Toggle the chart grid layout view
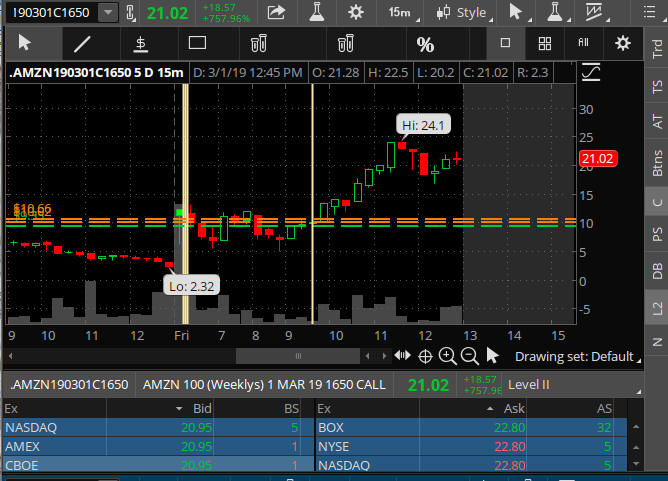The image size is (668, 481). coord(544,43)
